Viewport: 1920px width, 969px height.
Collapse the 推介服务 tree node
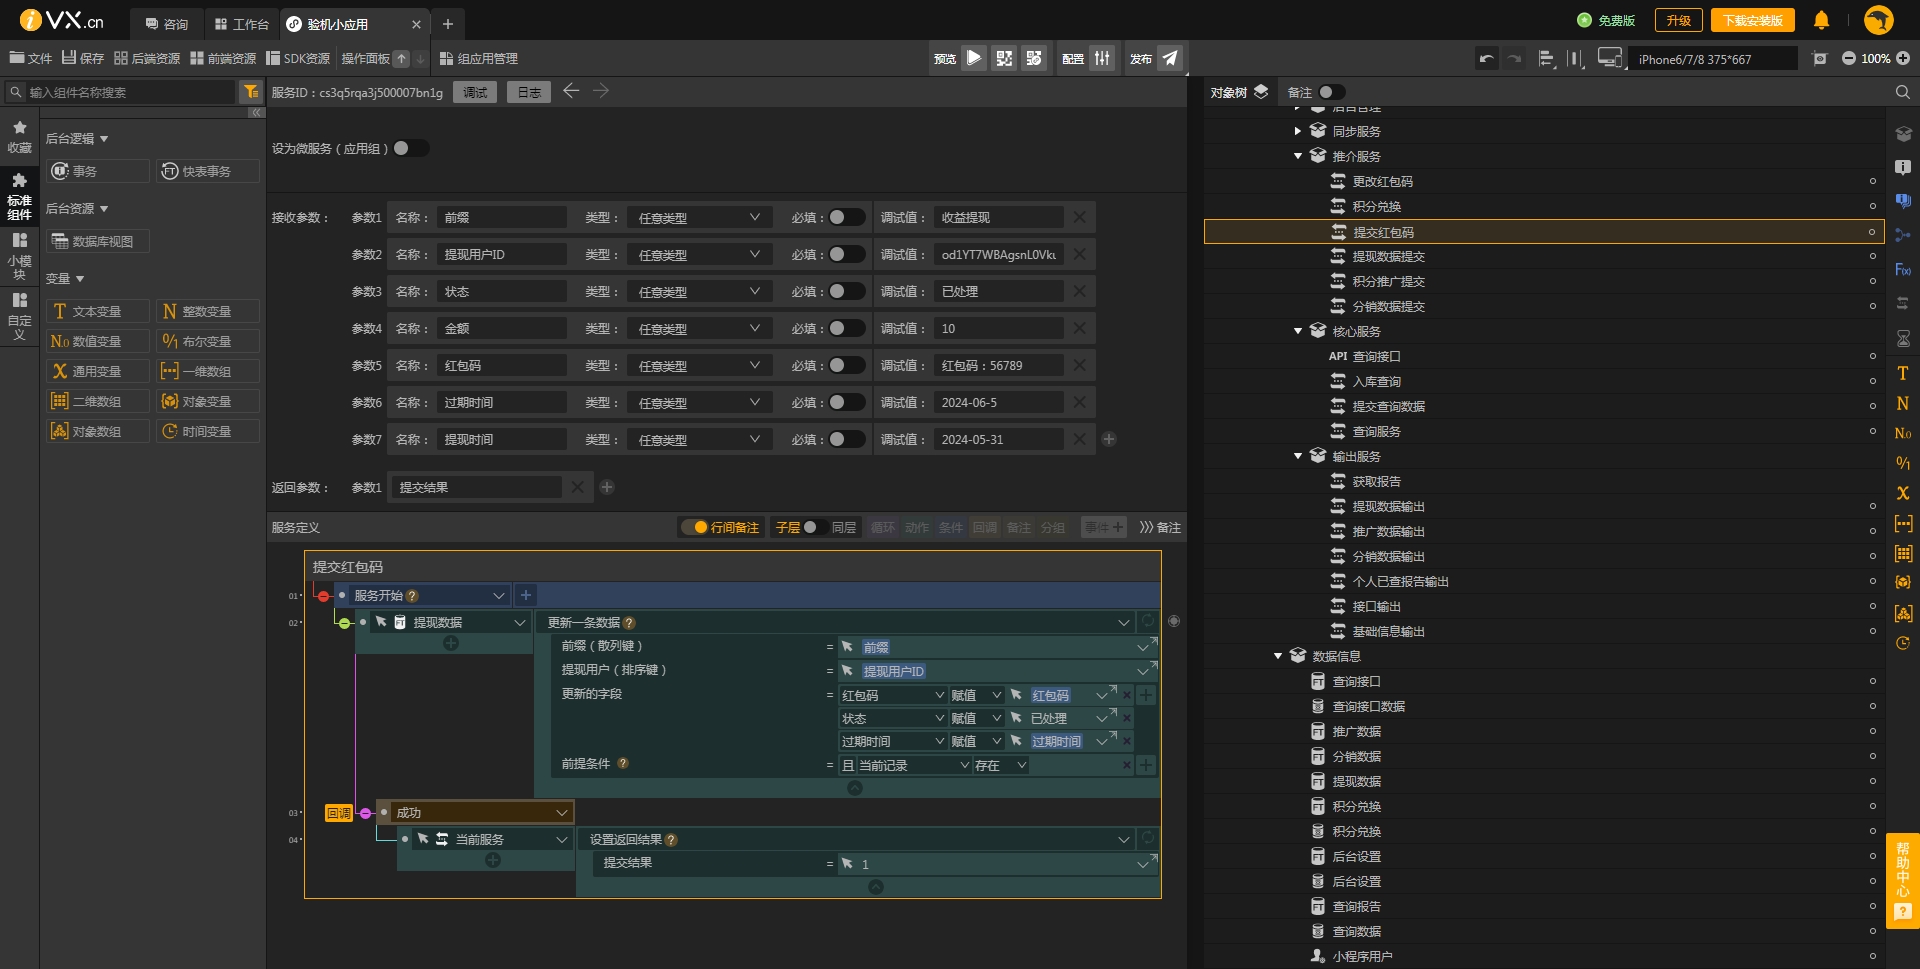(1297, 156)
